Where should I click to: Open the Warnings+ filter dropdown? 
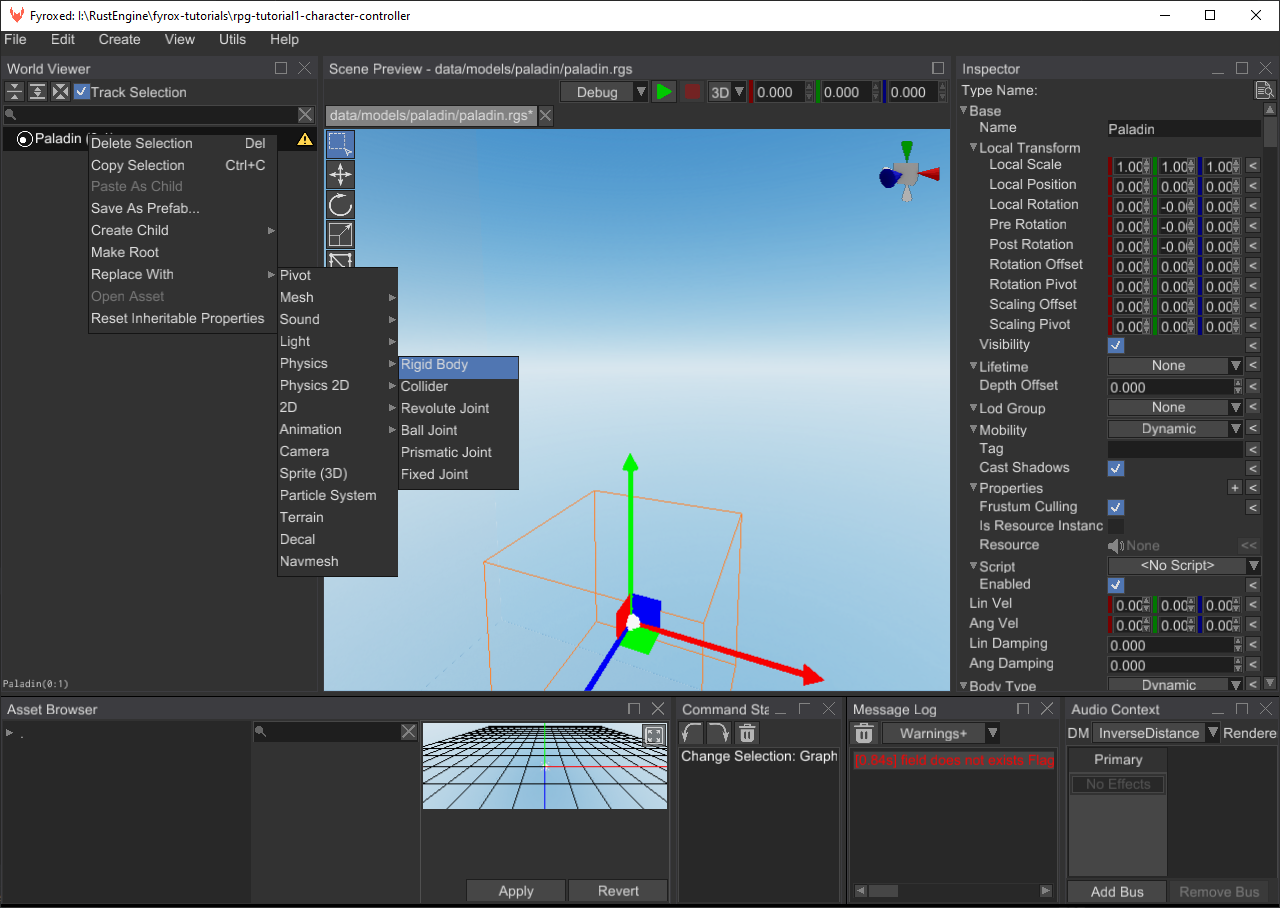point(941,733)
